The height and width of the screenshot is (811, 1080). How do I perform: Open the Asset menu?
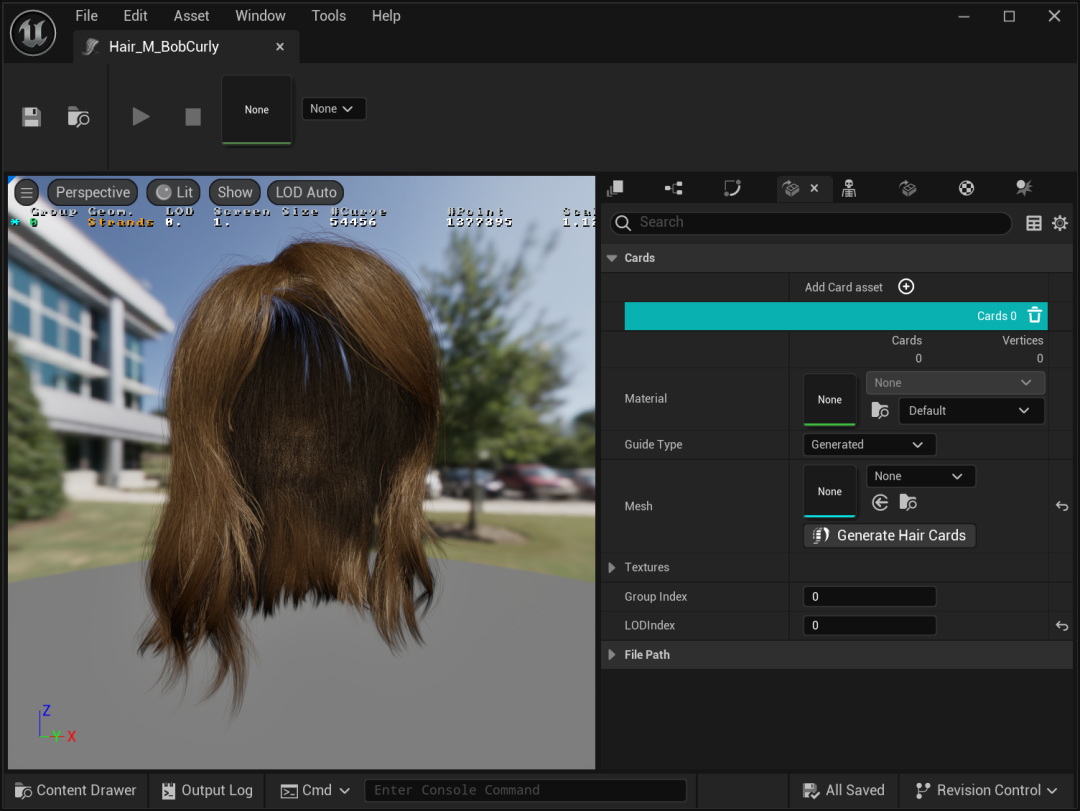(x=191, y=16)
